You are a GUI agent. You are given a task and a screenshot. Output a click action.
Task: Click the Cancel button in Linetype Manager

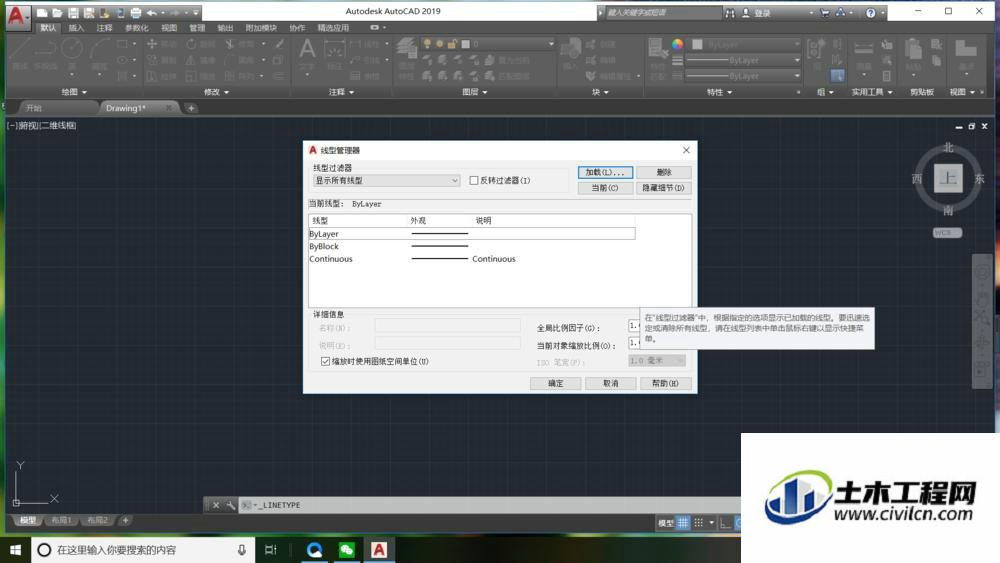(x=611, y=383)
